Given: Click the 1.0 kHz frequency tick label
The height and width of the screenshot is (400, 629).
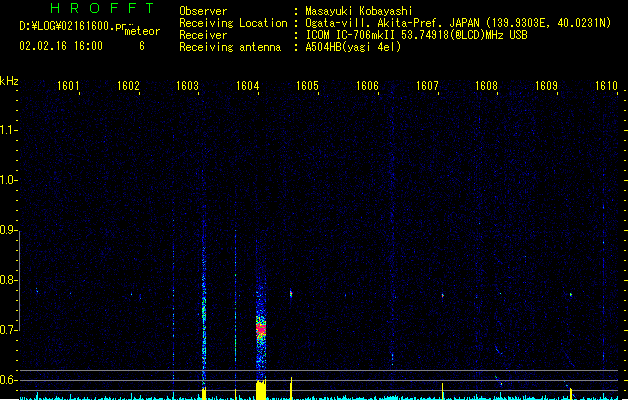Looking at the screenshot, I should point(7,180).
